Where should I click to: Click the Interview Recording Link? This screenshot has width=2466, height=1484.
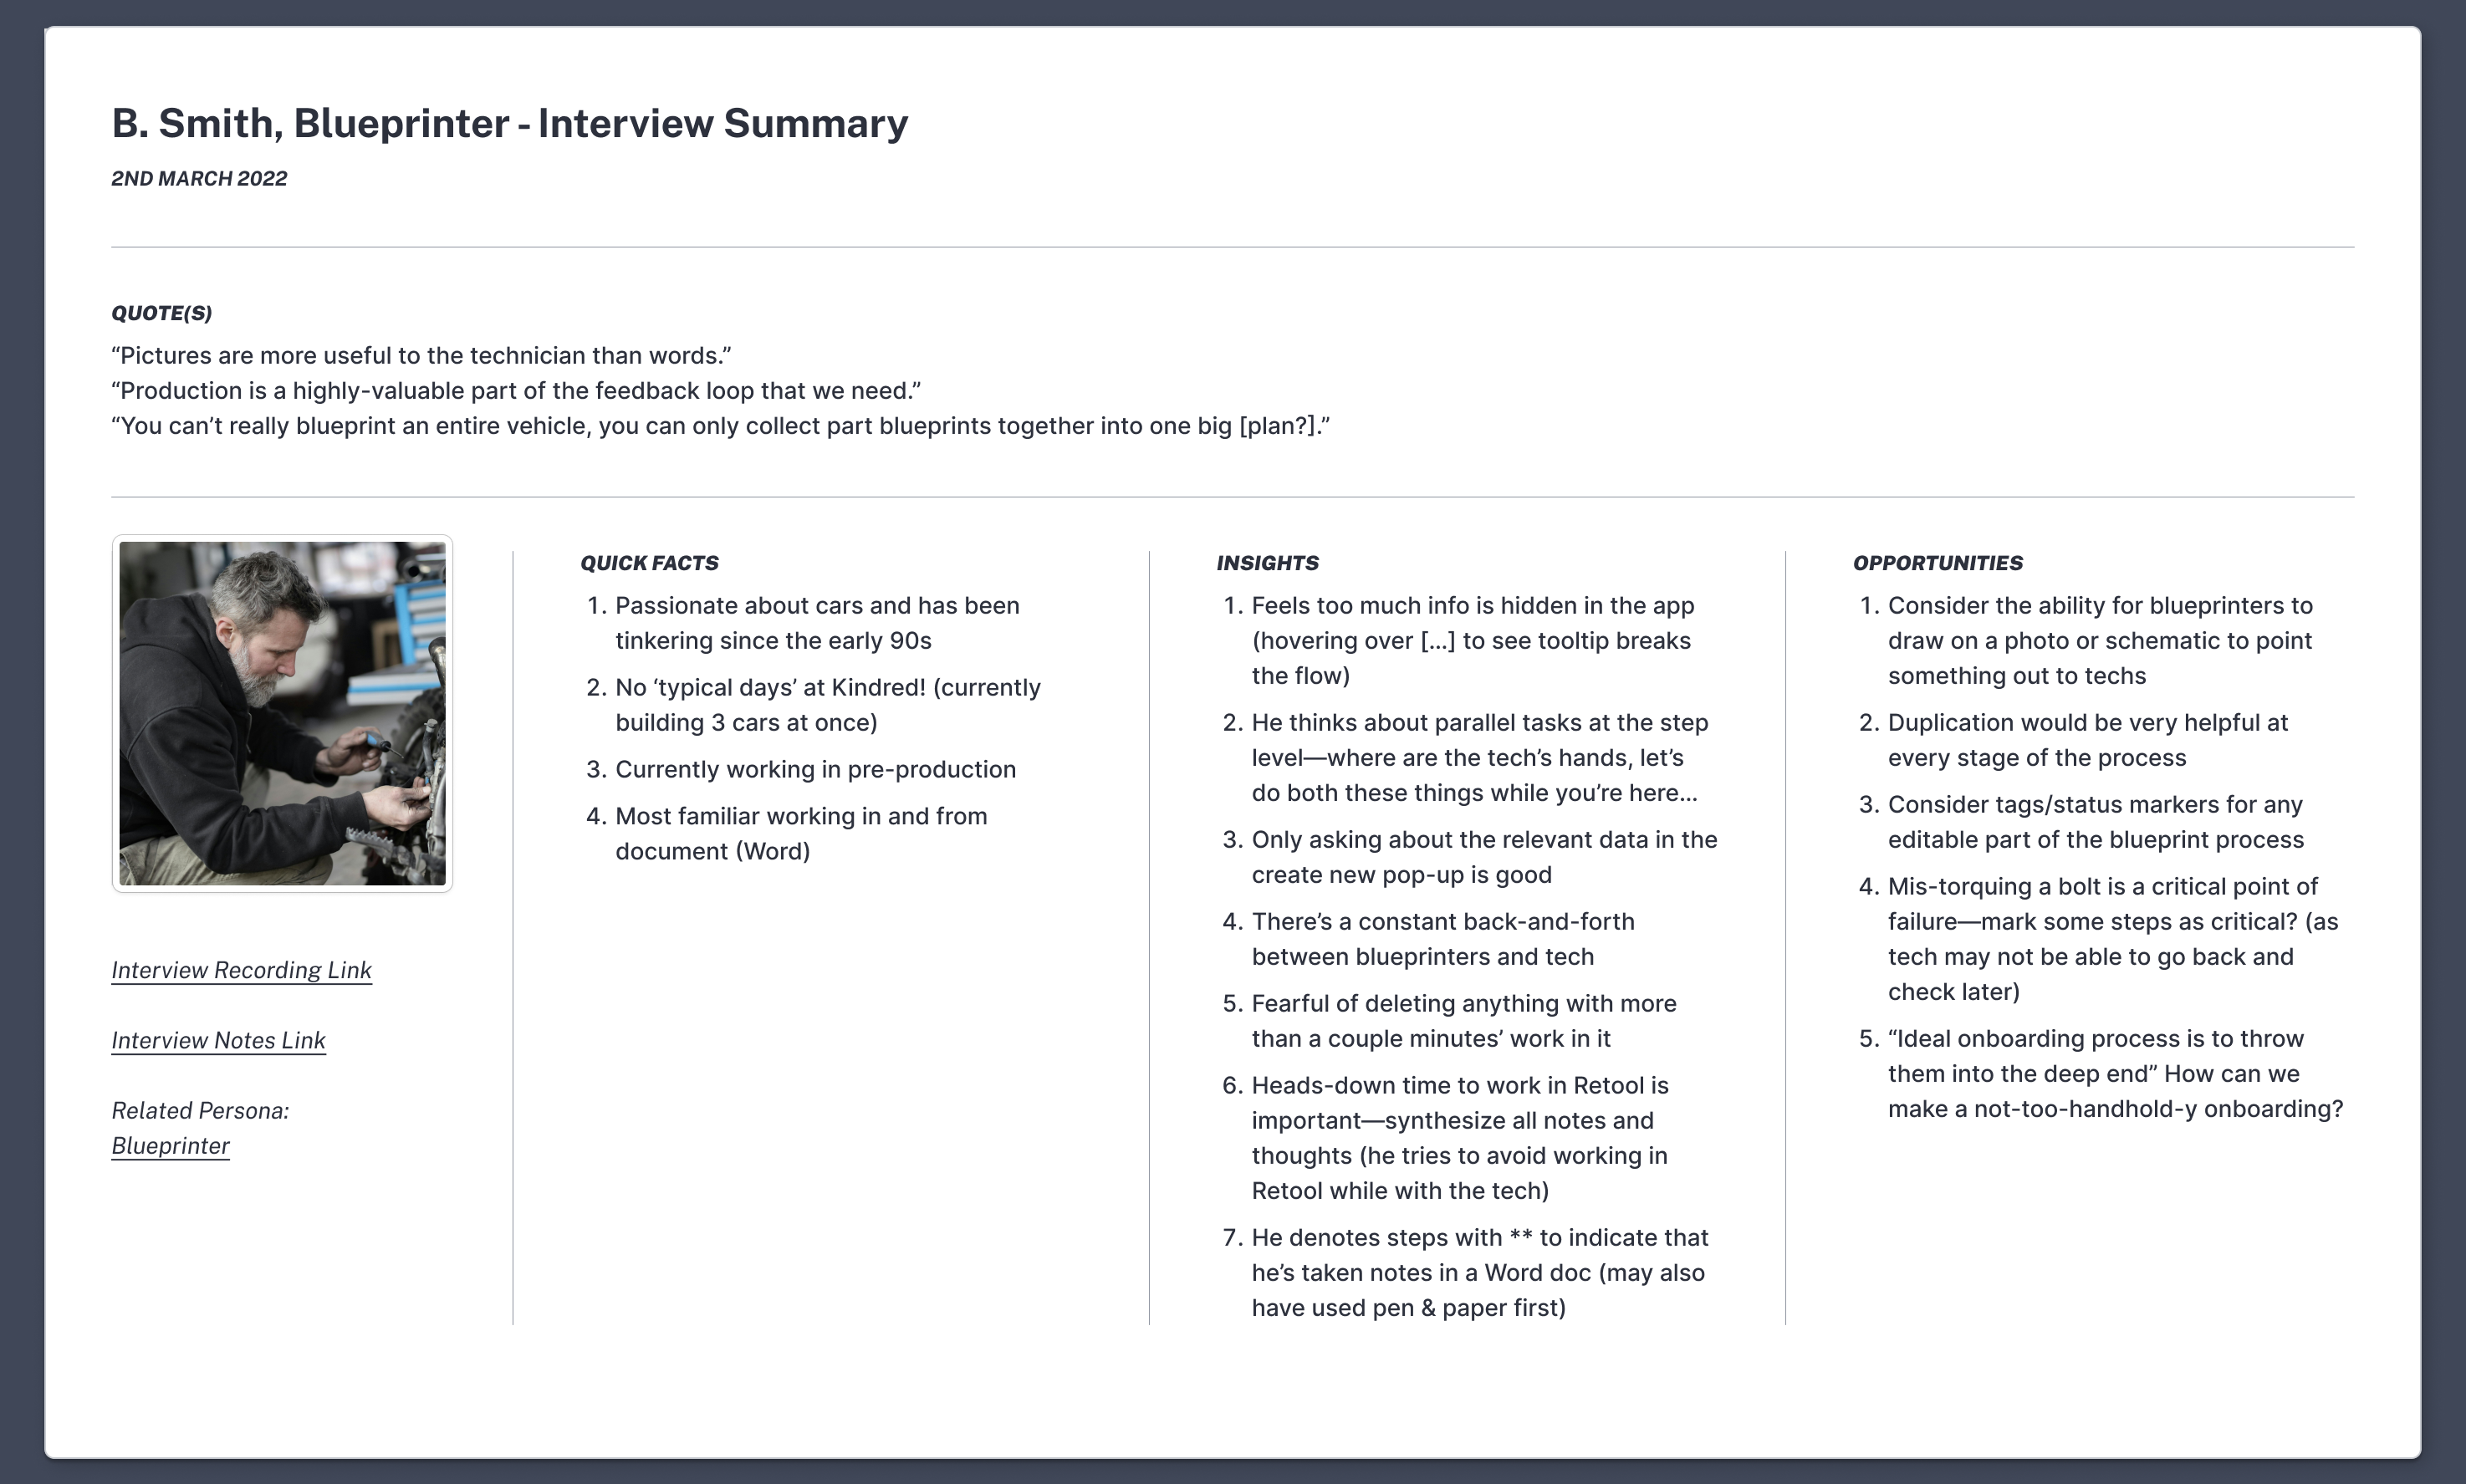click(x=242, y=970)
